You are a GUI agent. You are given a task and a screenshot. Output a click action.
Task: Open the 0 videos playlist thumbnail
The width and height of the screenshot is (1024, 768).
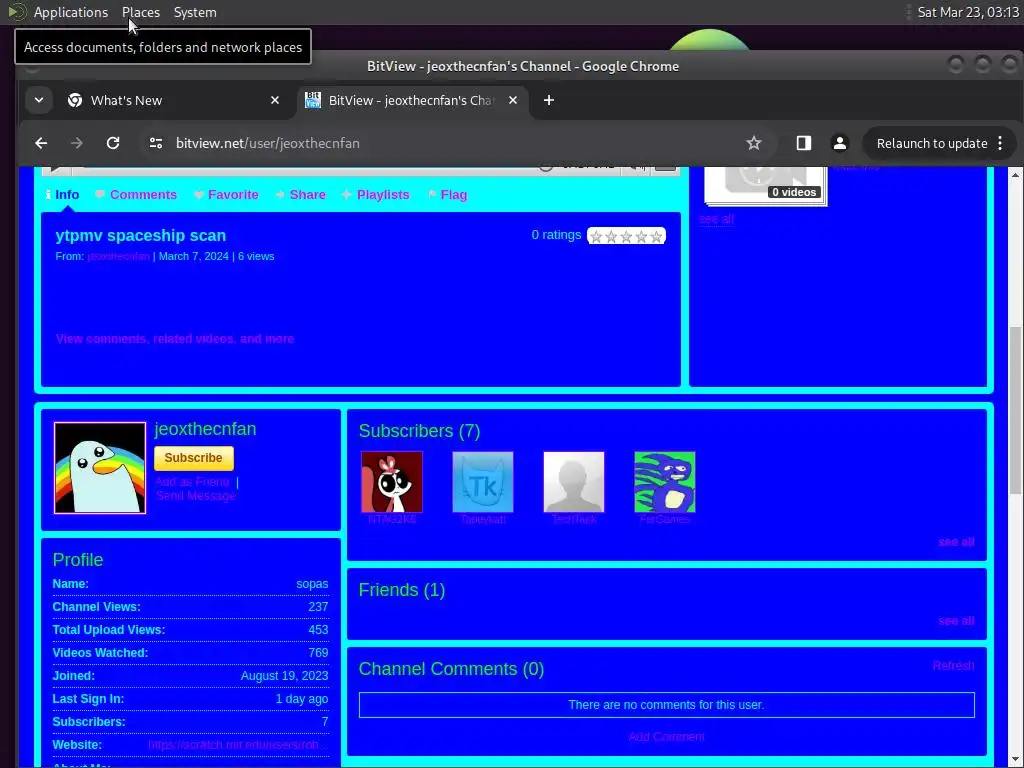765,185
